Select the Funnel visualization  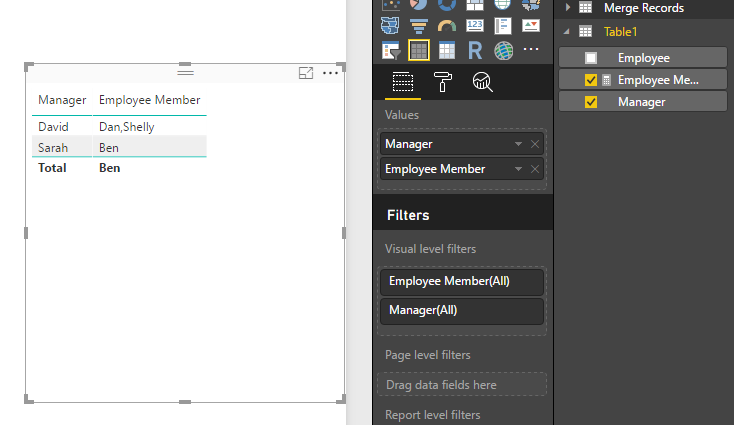coord(418,26)
